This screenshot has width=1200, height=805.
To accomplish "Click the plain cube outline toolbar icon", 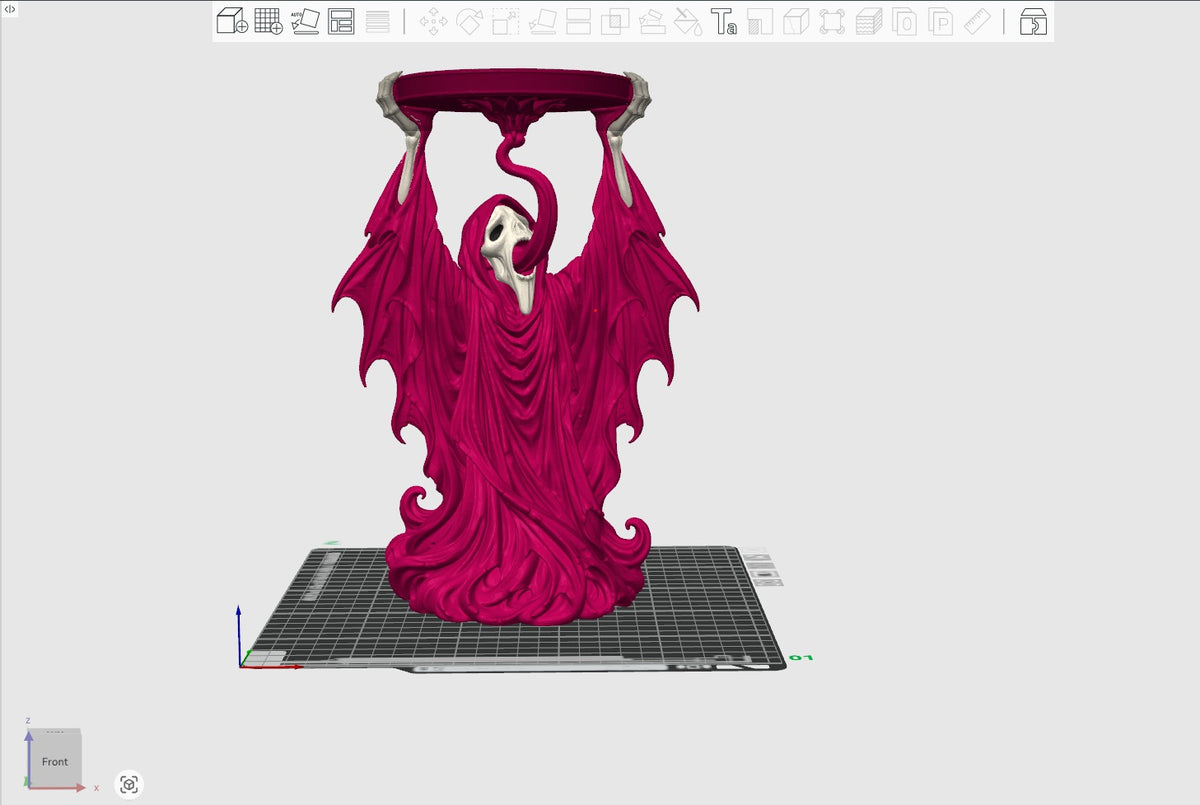I will 796,21.
